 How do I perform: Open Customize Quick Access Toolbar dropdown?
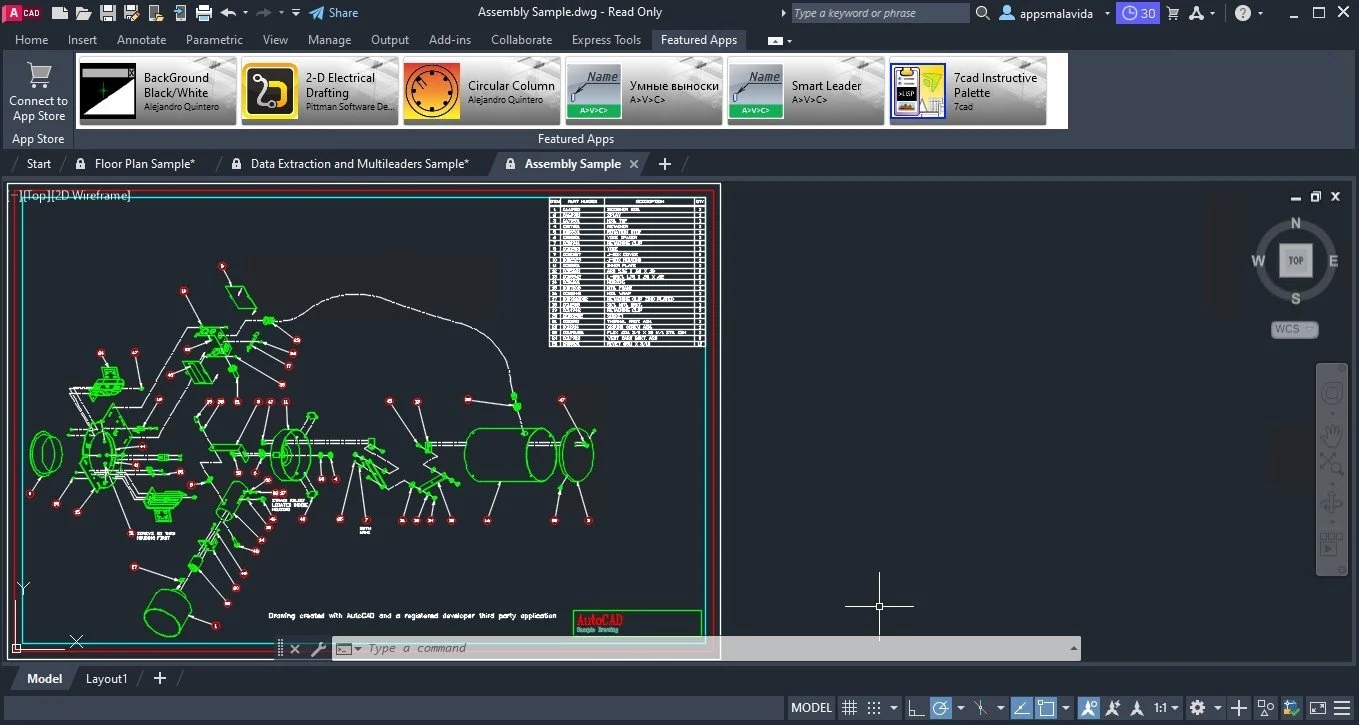point(296,13)
